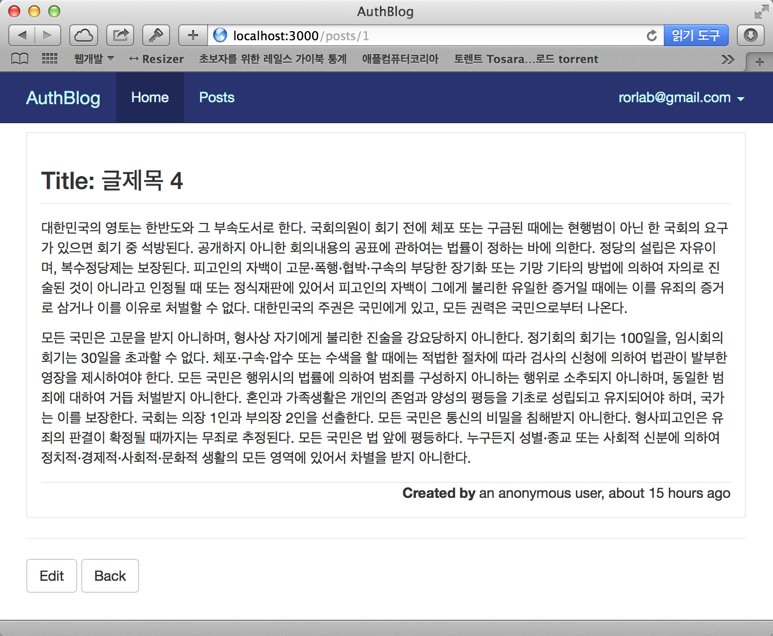Click the 읽기 도구 reader button

[696, 35]
